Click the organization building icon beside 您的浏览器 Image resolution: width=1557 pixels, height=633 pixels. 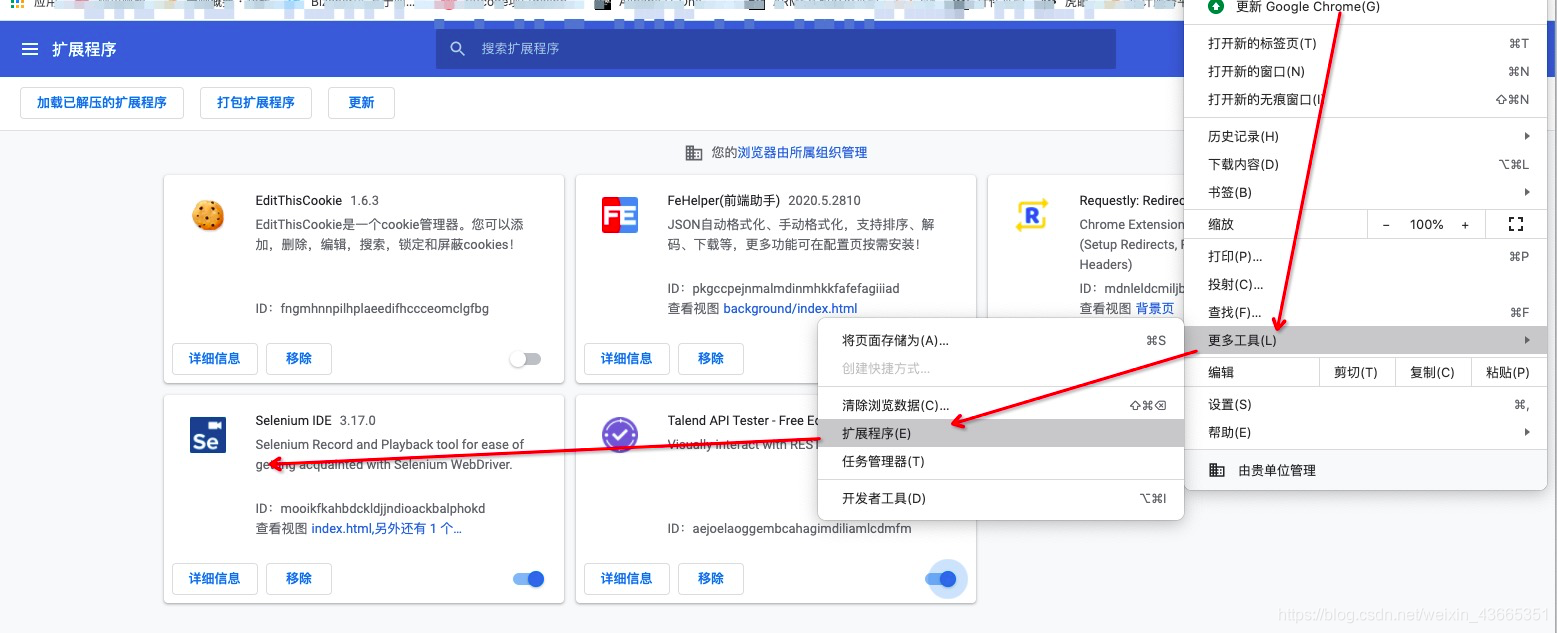693,153
